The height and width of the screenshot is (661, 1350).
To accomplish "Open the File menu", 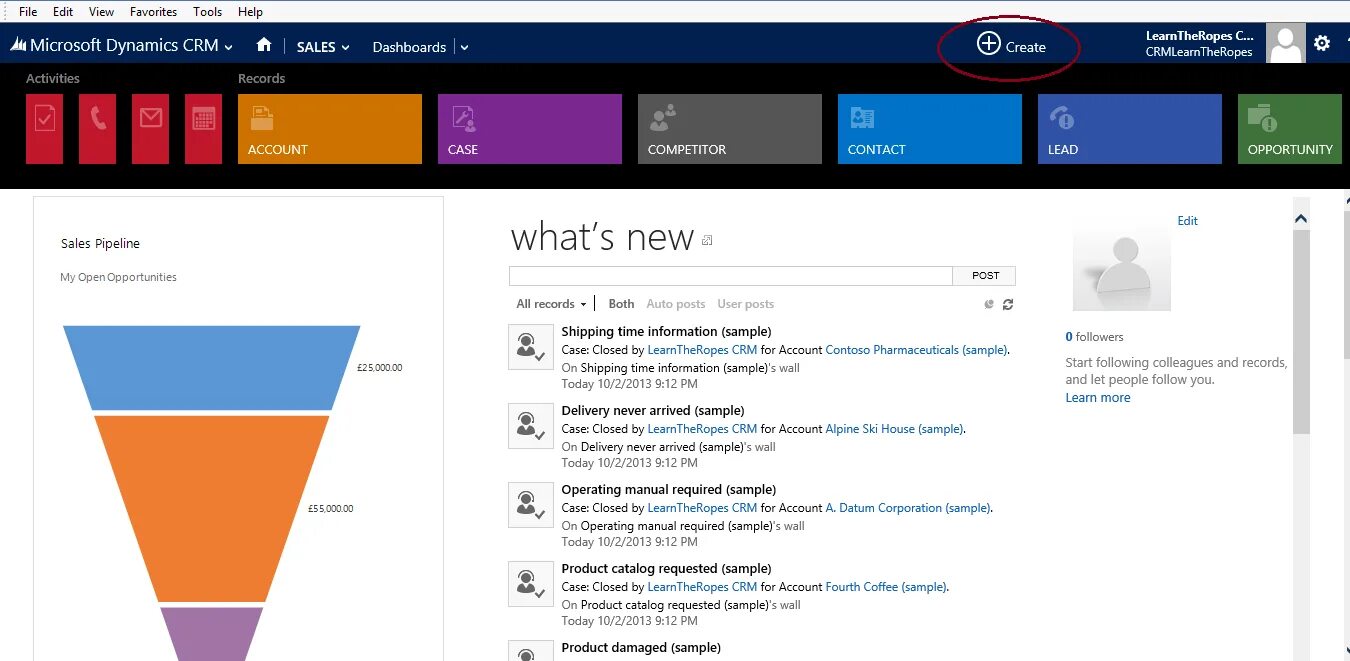I will pyautogui.click(x=28, y=12).
